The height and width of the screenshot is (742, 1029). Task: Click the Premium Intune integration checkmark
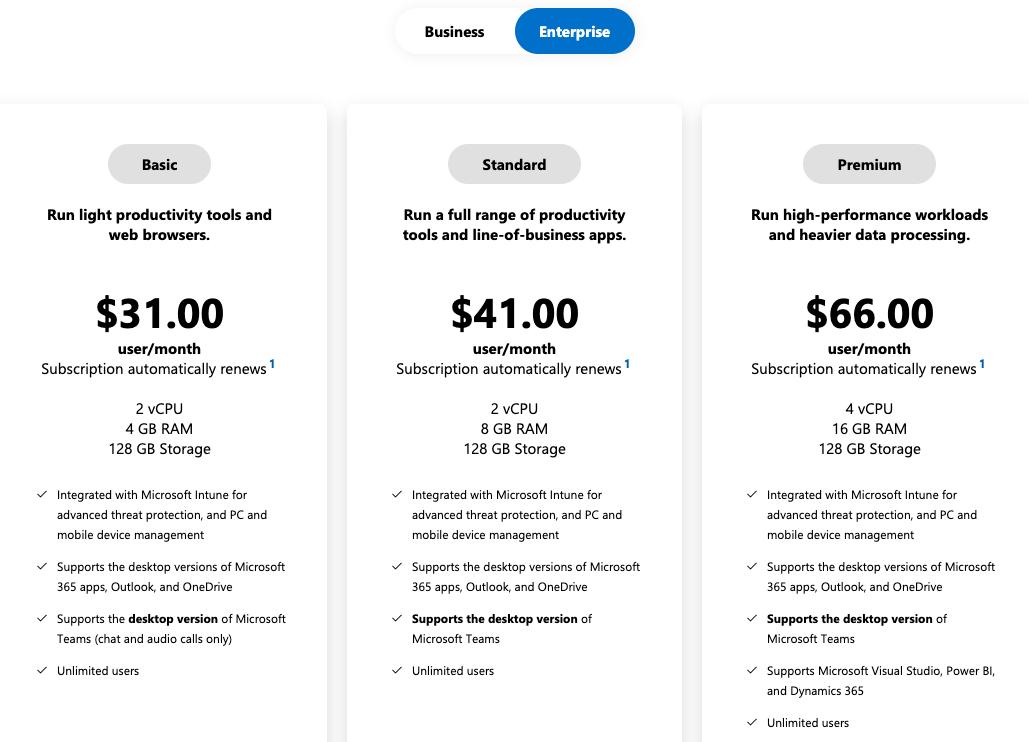[752, 494]
